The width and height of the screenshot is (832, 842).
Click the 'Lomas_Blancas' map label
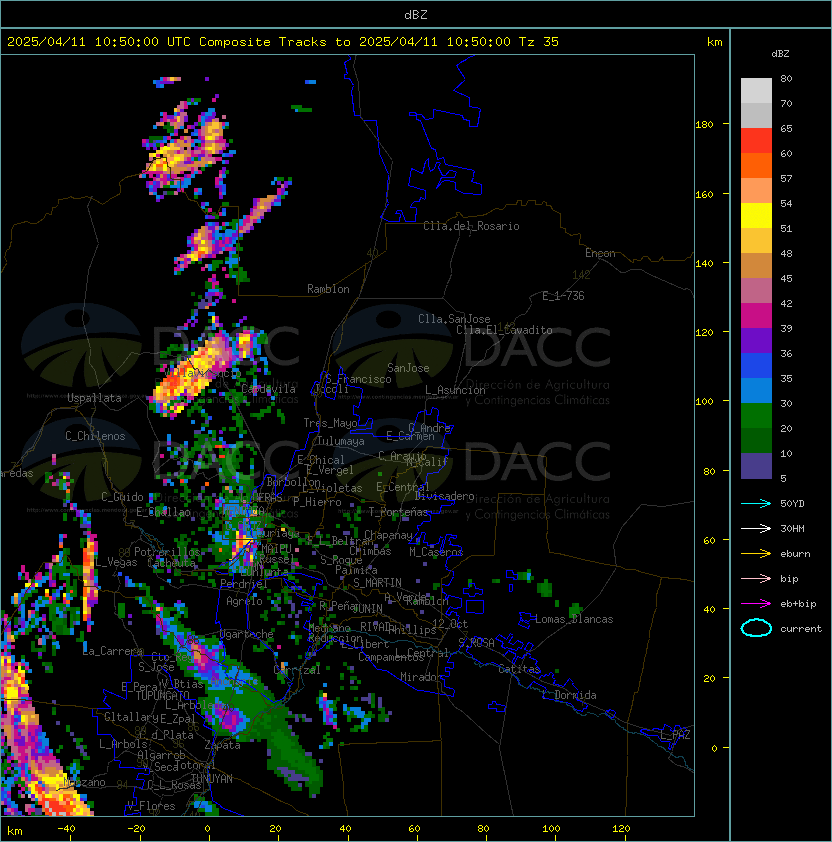pos(574,619)
